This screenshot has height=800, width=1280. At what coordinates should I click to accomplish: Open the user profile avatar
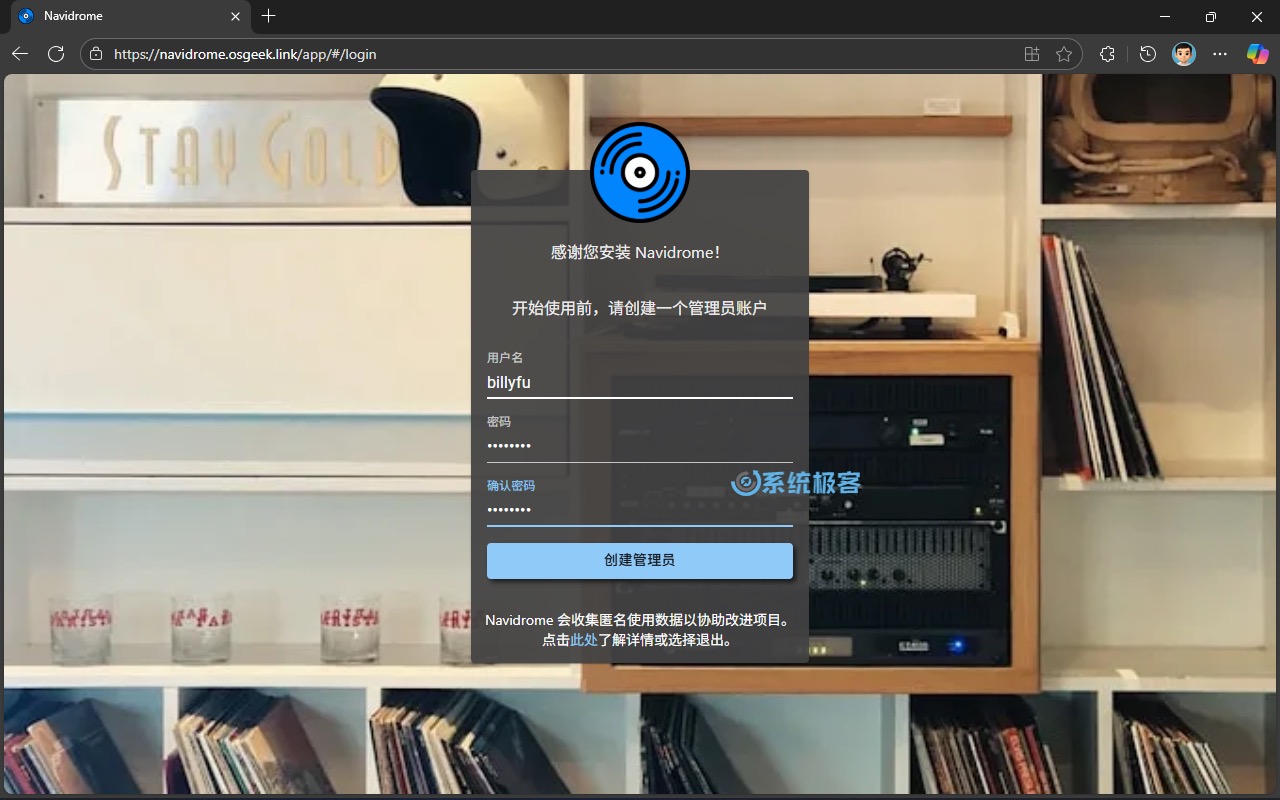[x=1183, y=54]
